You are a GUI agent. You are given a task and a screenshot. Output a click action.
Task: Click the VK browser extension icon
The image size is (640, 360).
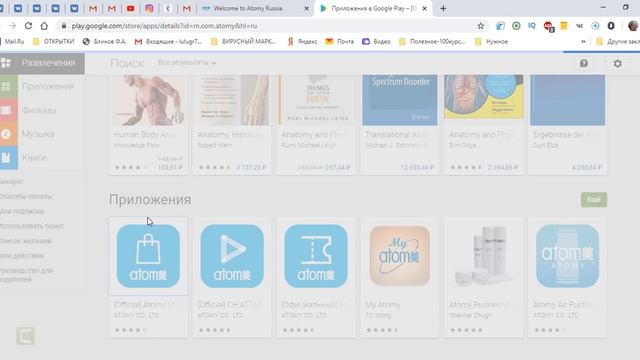tap(579, 26)
